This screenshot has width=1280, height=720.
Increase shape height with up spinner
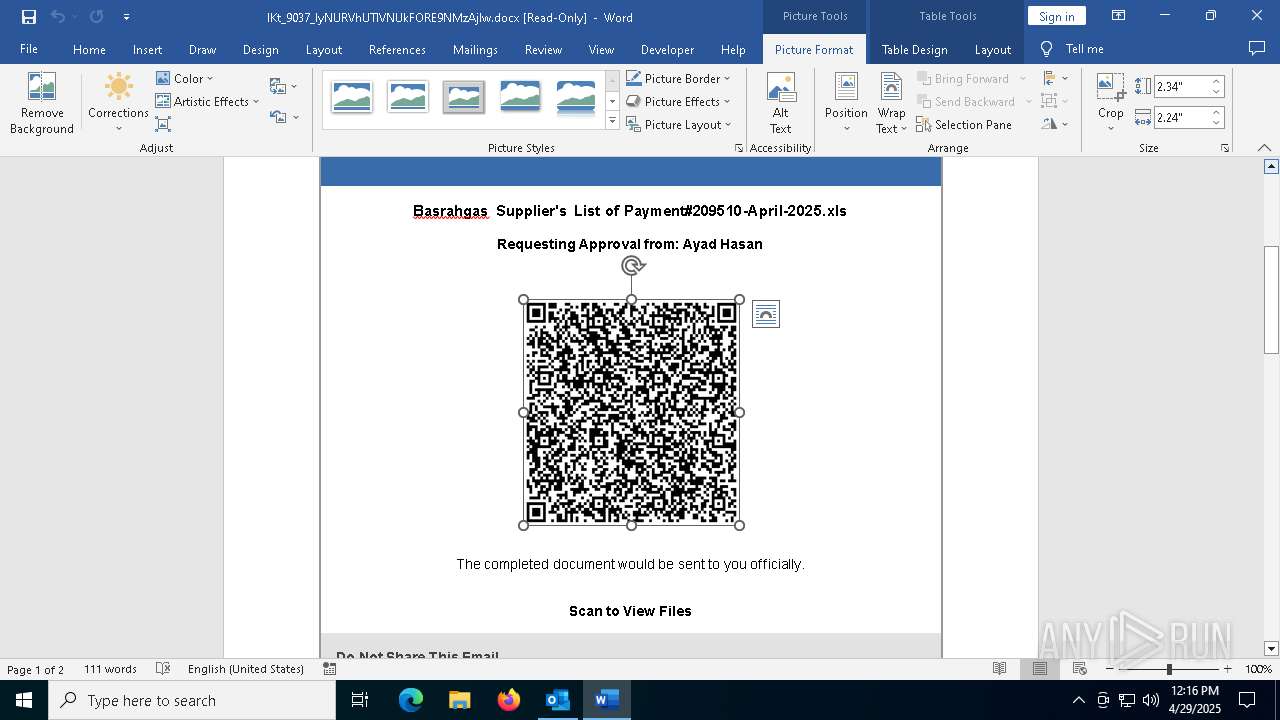click(x=1216, y=82)
